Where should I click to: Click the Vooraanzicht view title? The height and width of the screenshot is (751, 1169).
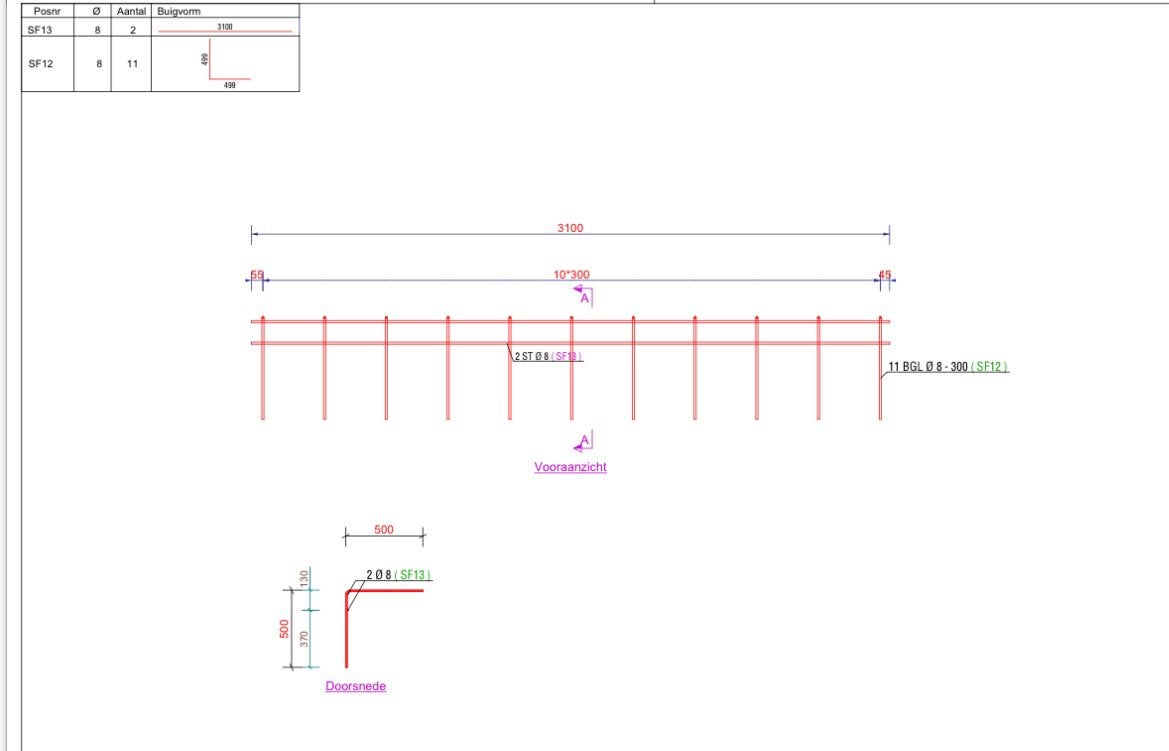point(570,467)
